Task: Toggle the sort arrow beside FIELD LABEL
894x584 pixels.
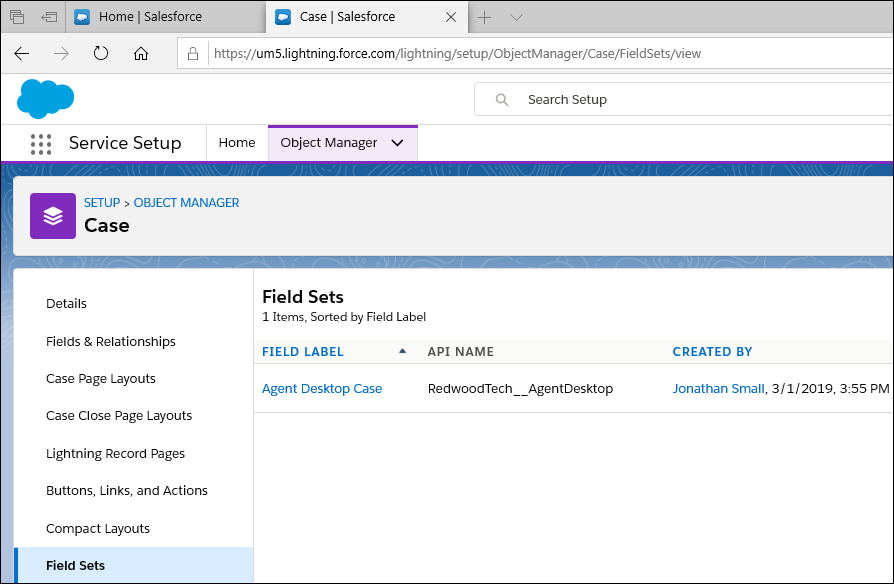Action: coord(403,351)
